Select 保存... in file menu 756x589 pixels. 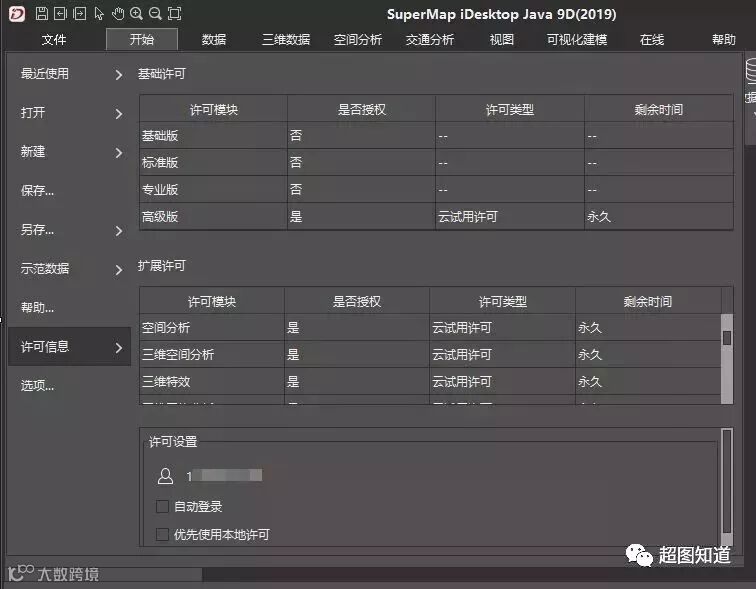coord(69,191)
